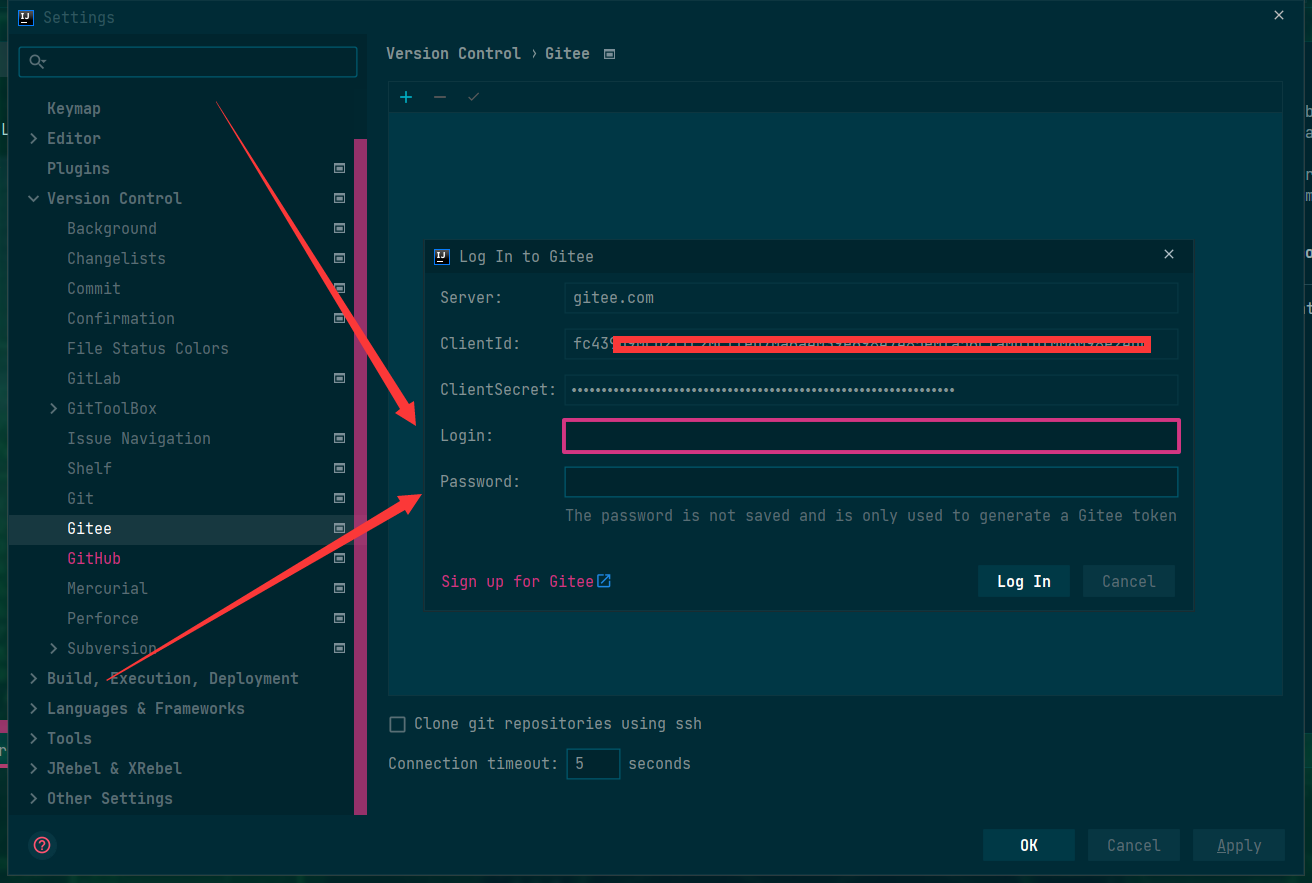
Task: Click project icon next to Perforce
Action: coord(340,618)
